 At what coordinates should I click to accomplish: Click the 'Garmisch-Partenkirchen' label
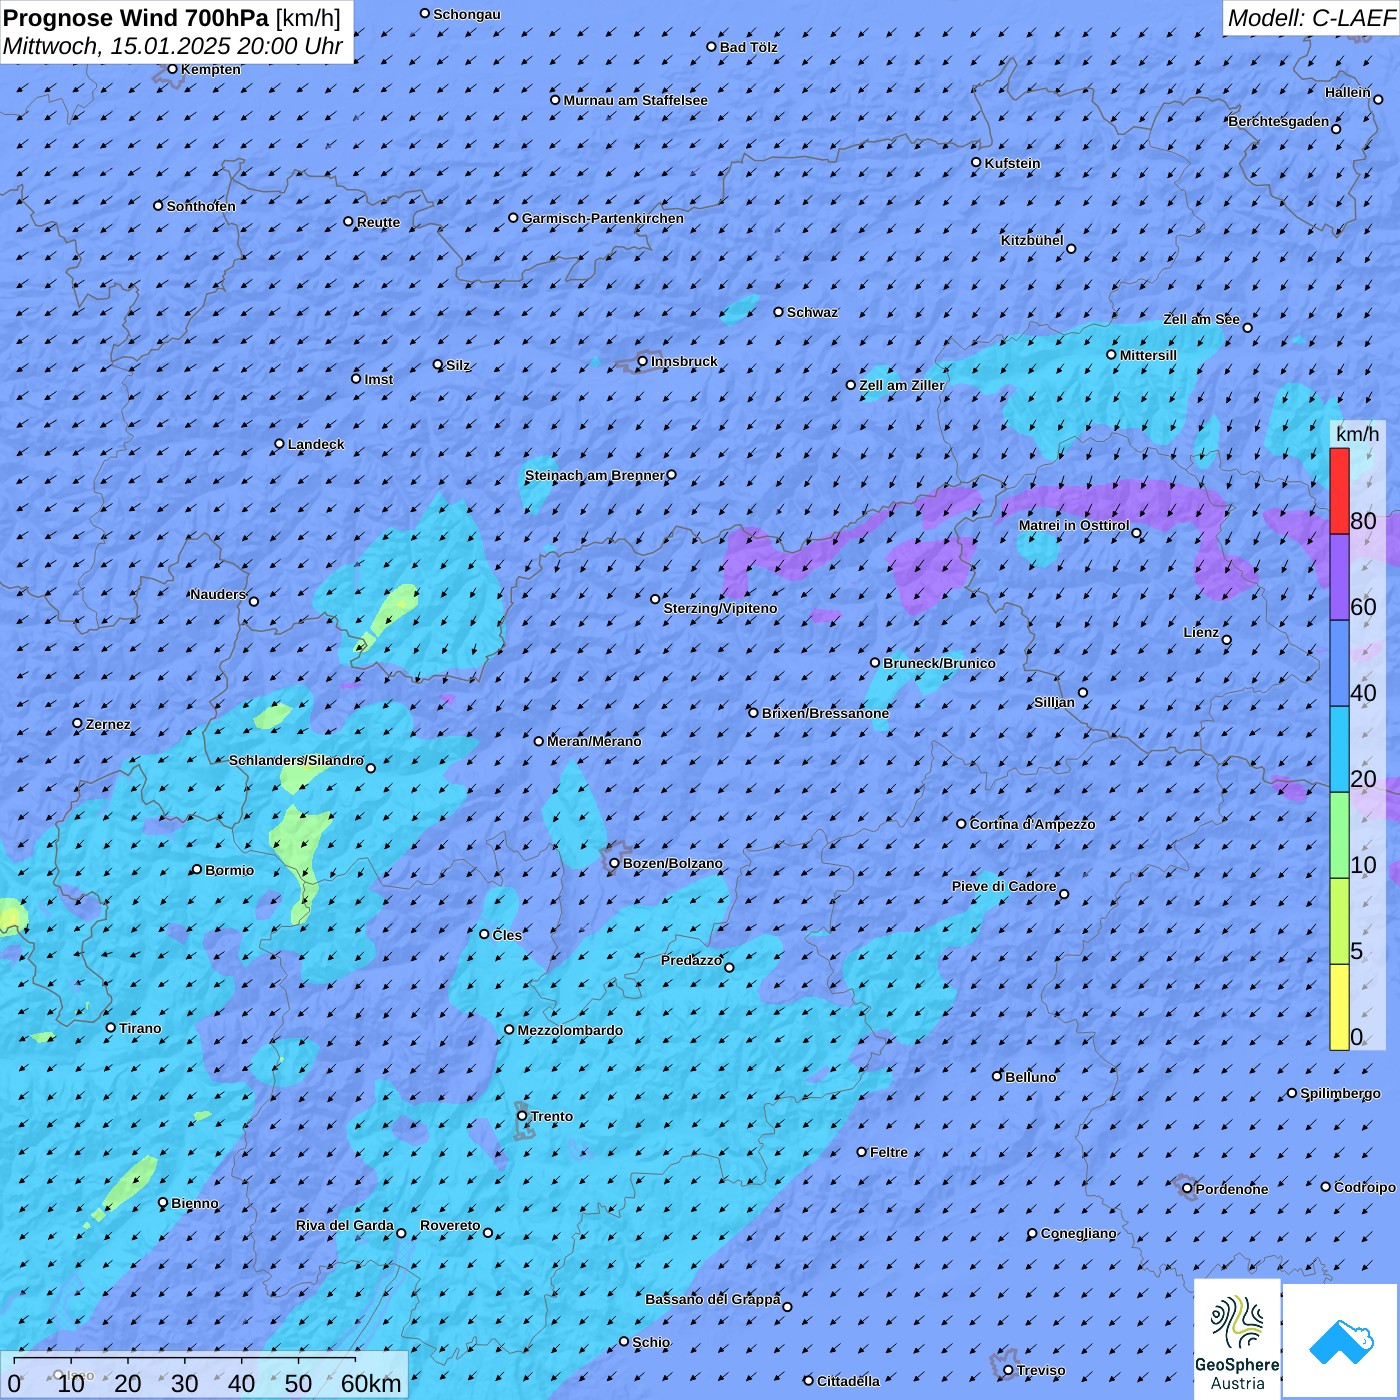(x=603, y=218)
